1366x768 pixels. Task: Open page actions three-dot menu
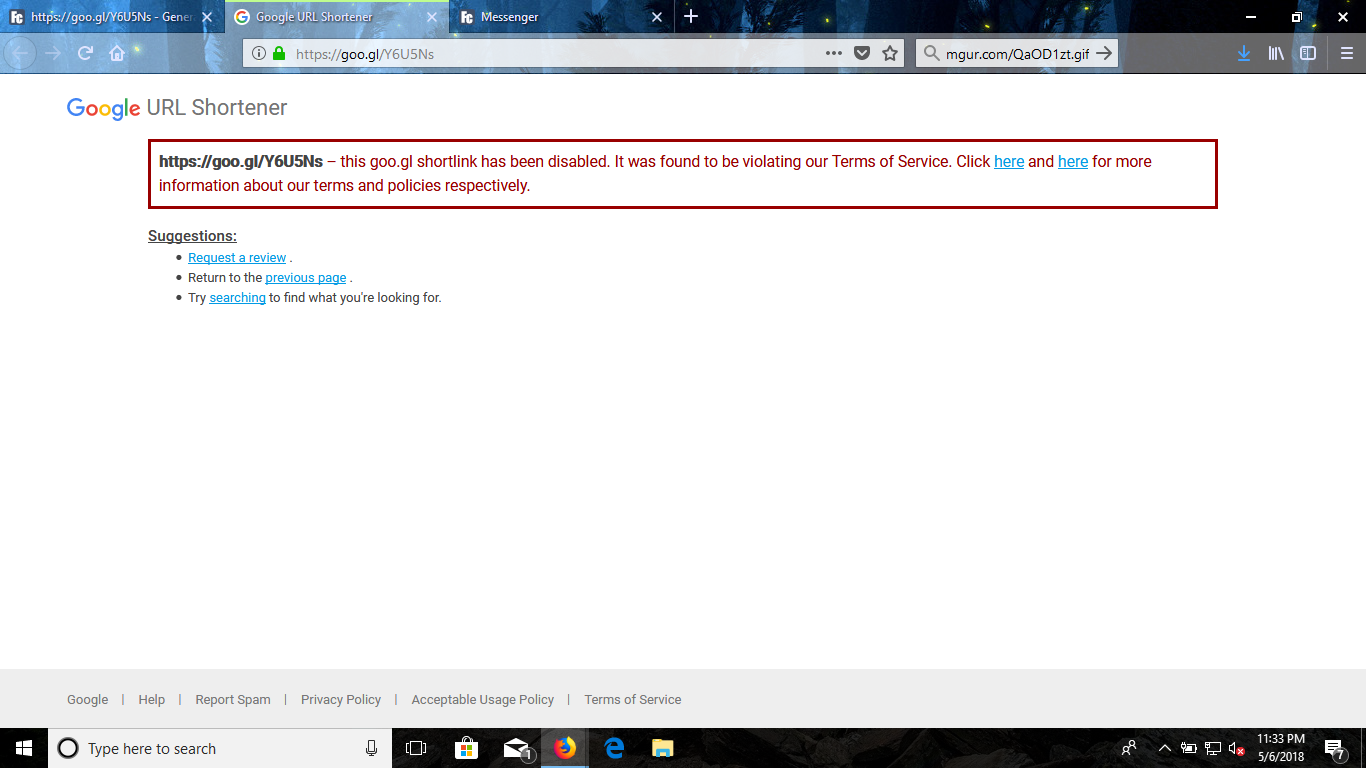point(833,54)
